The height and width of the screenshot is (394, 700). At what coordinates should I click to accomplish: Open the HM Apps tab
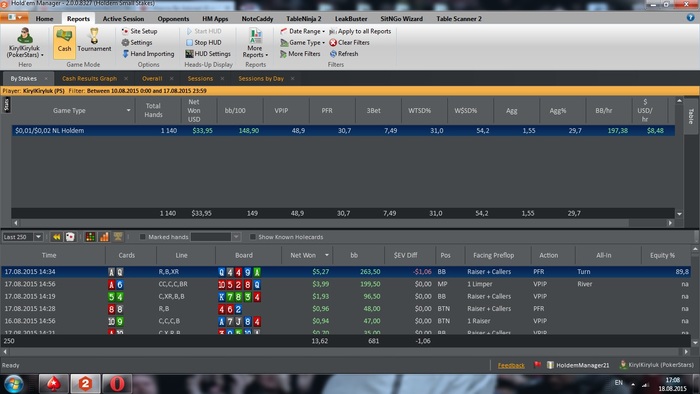click(215, 19)
